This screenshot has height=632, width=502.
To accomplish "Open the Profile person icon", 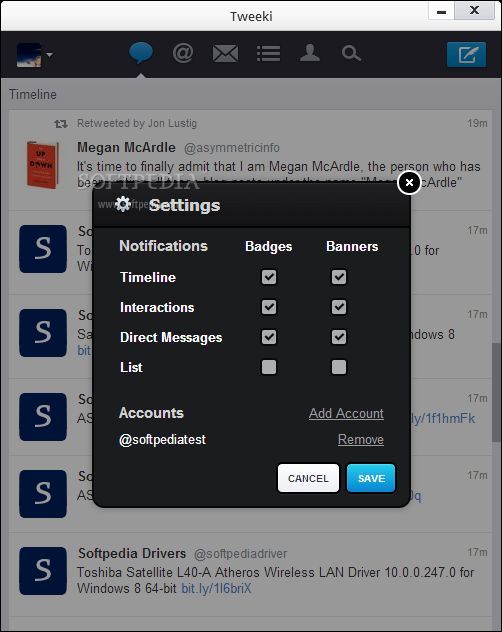I will (x=310, y=53).
